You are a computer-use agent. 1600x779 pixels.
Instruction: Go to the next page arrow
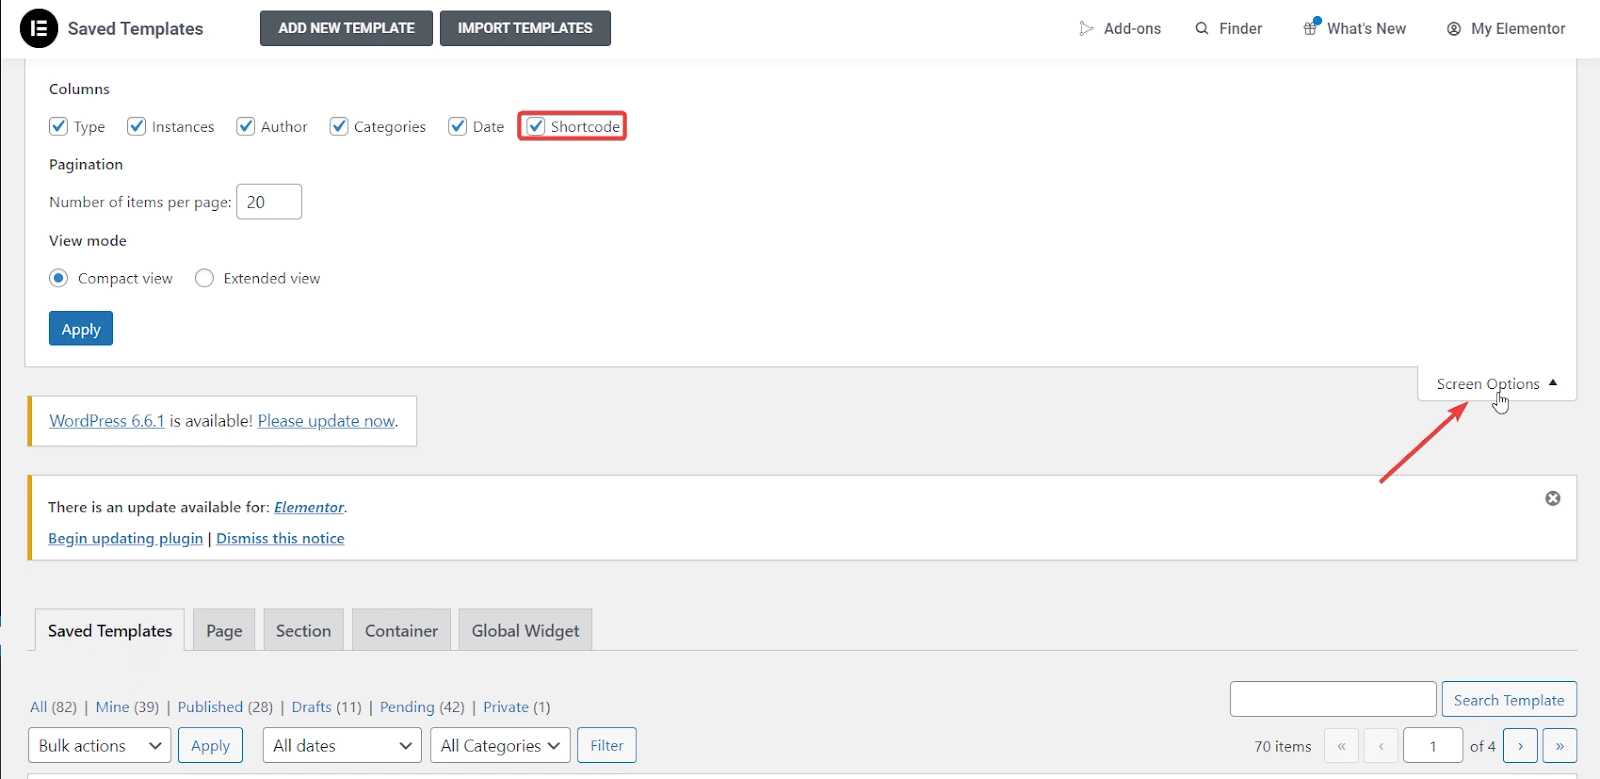coord(1520,745)
